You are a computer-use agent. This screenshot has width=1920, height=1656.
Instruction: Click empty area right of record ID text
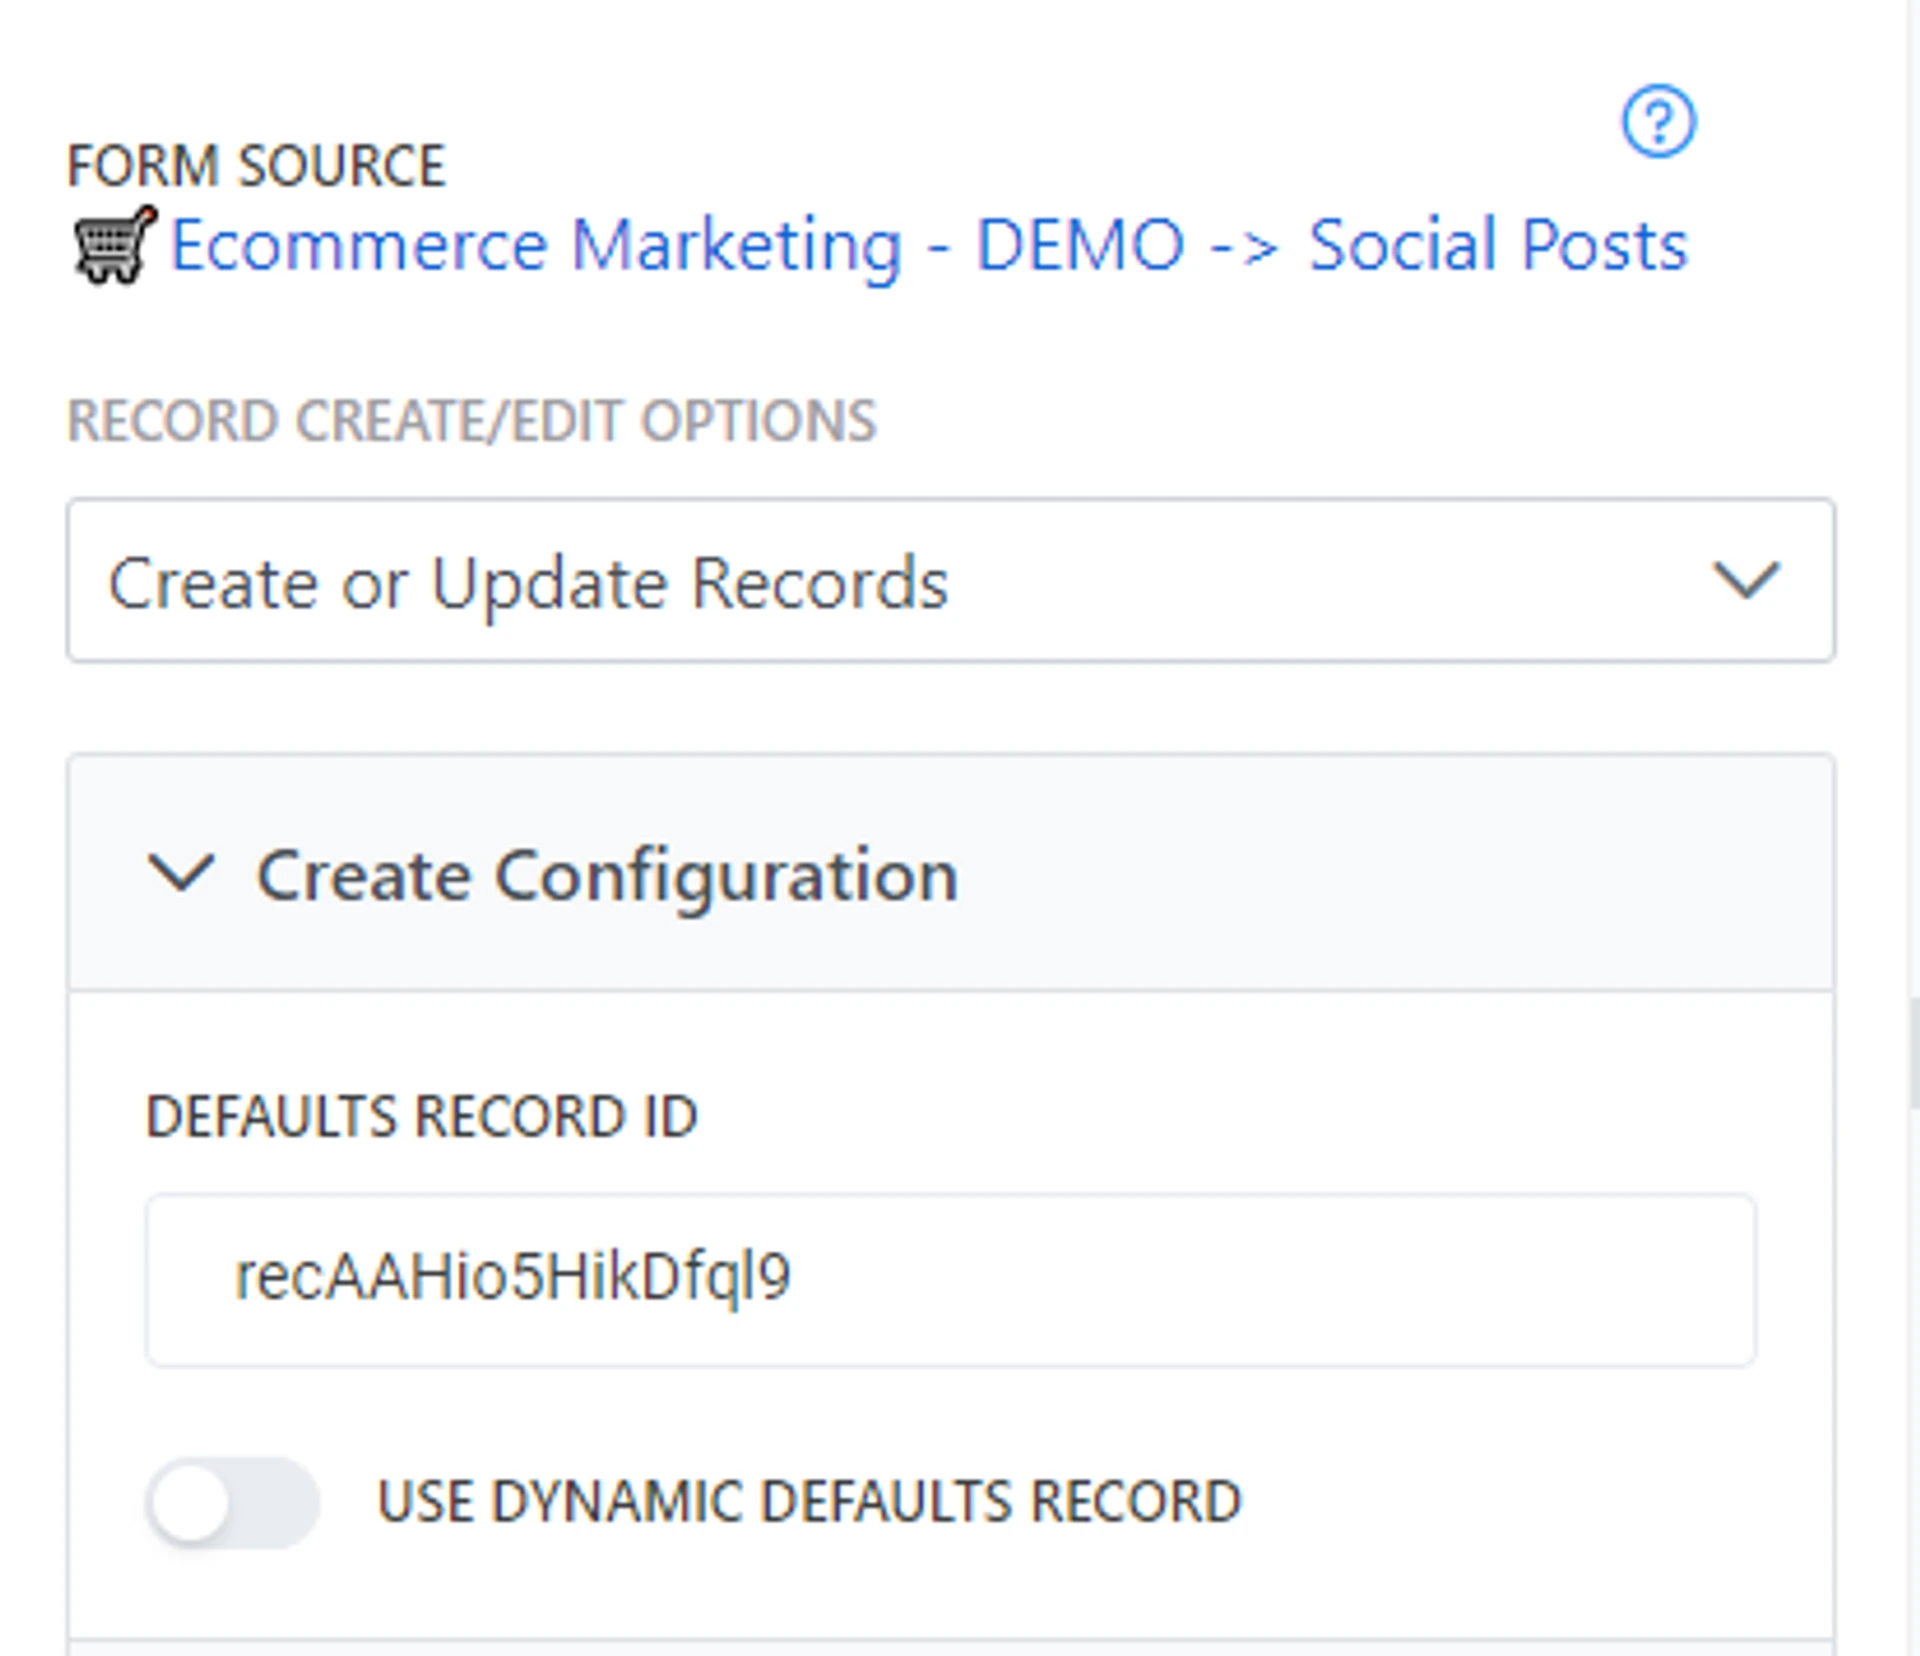pos(1300,1279)
